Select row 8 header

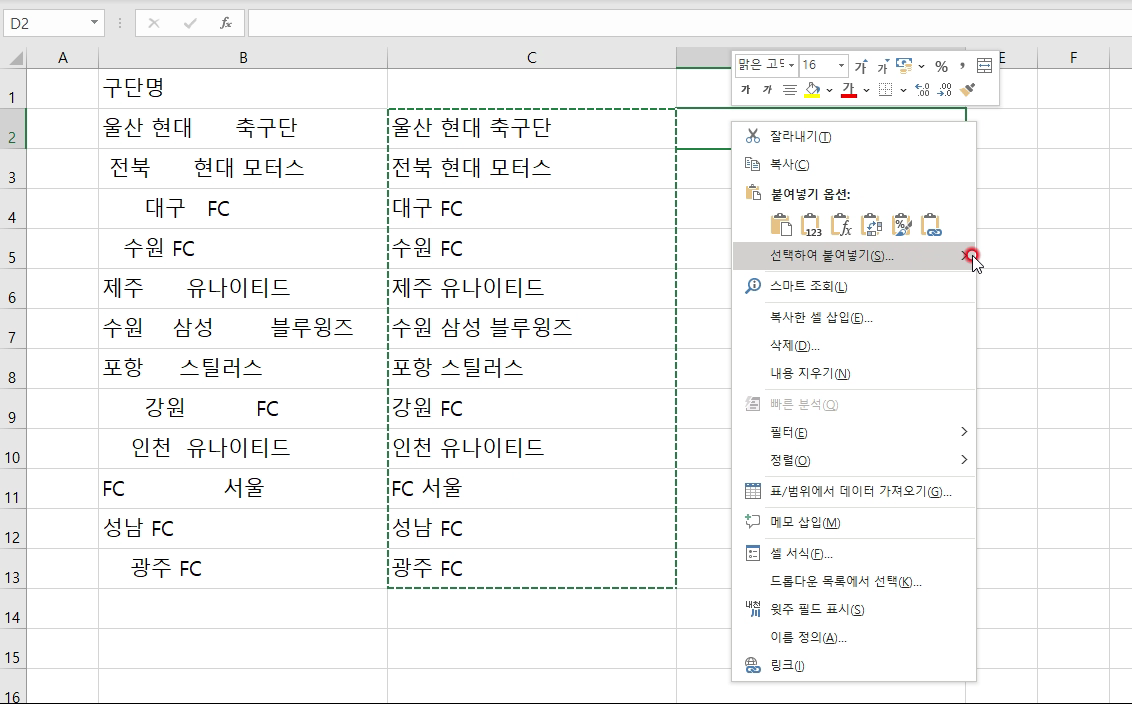click(x=13, y=369)
